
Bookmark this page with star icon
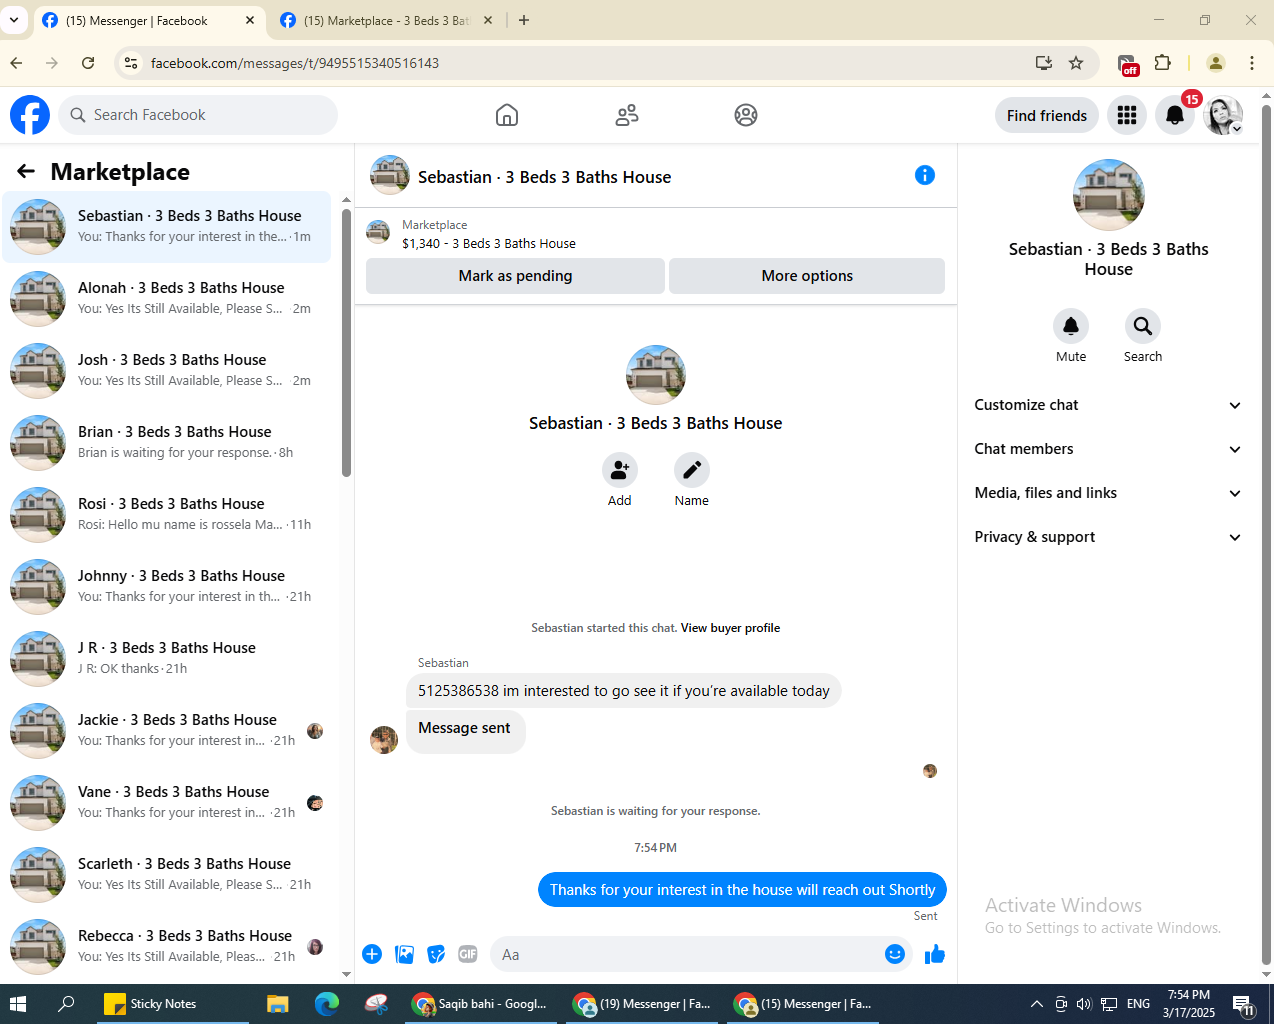coord(1076,63)
